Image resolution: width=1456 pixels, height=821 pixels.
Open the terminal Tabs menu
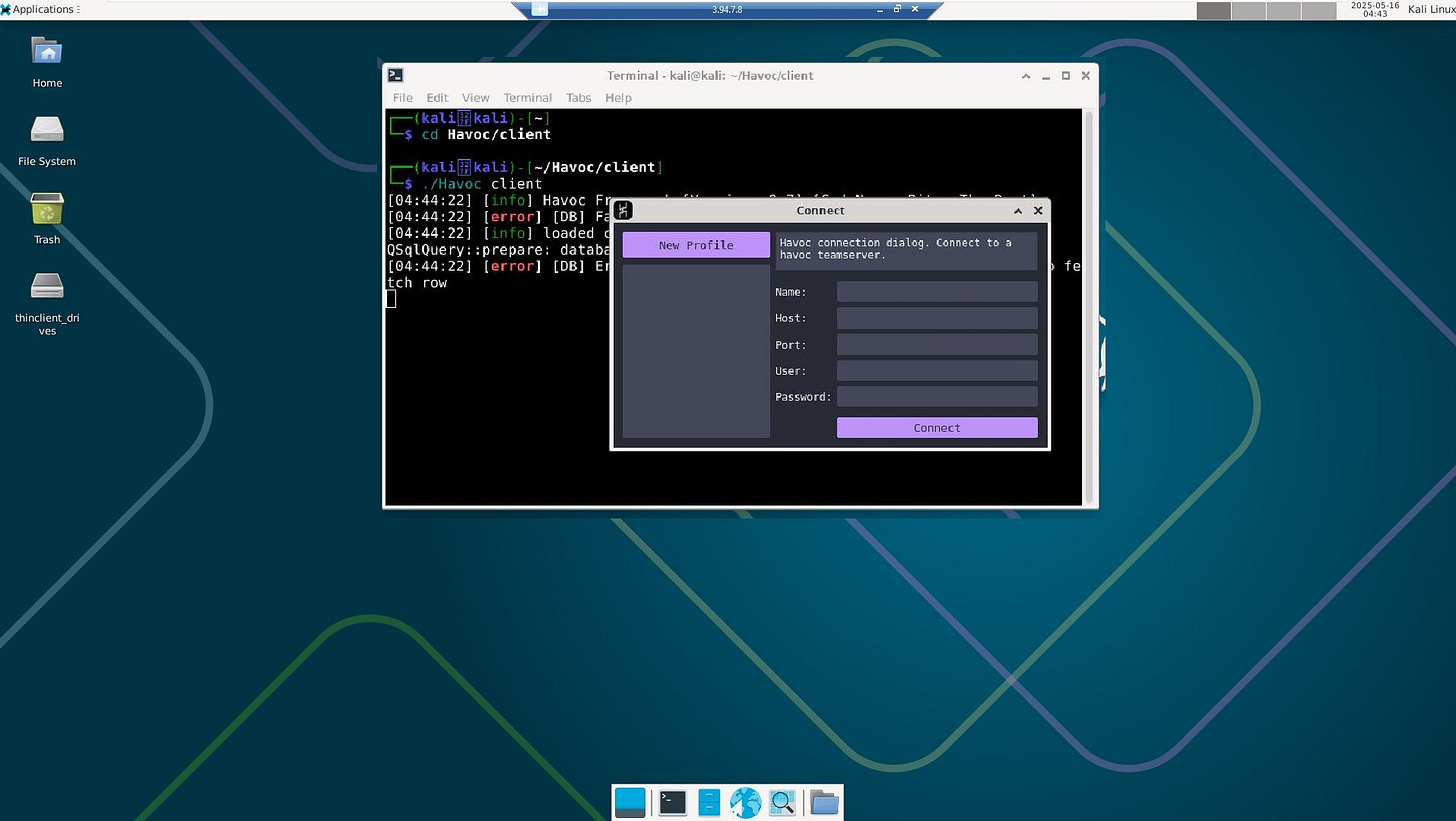pyautogui.click(x=578, y=98)
